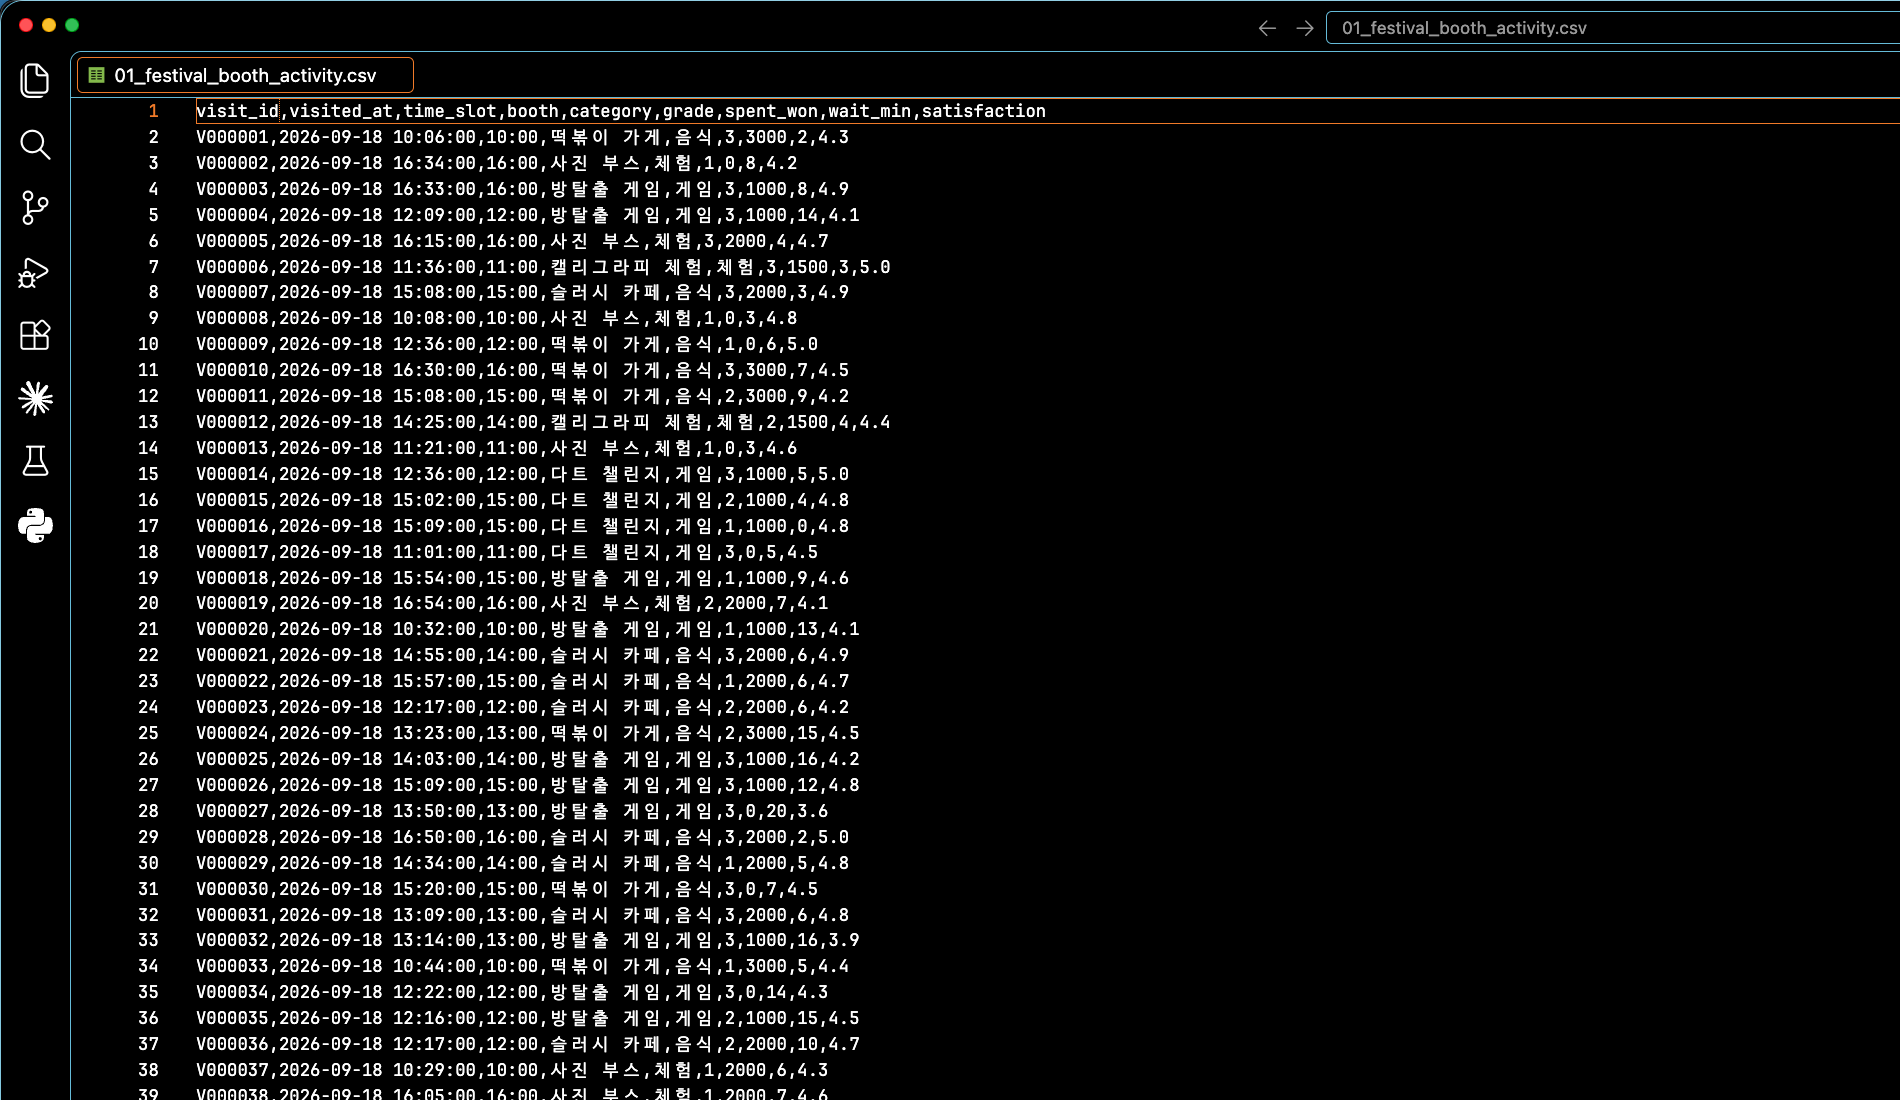Click the header row starting visit_id
The width and height of the screenshot is (1900, 1100).
coord(621,111)
